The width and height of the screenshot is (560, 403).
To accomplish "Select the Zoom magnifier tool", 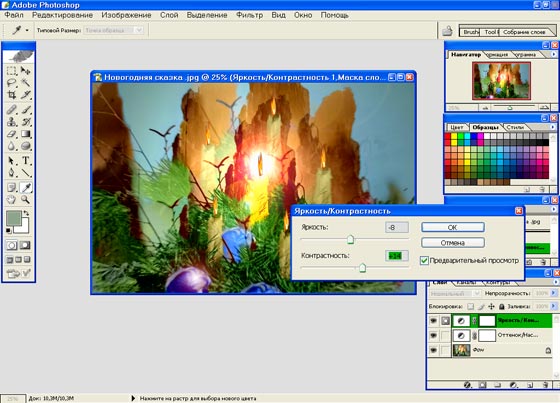I will [x=25, y=199].
